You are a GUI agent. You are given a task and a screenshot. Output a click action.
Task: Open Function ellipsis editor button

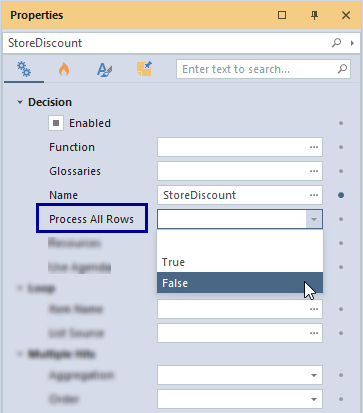click(x=314, y=147)
